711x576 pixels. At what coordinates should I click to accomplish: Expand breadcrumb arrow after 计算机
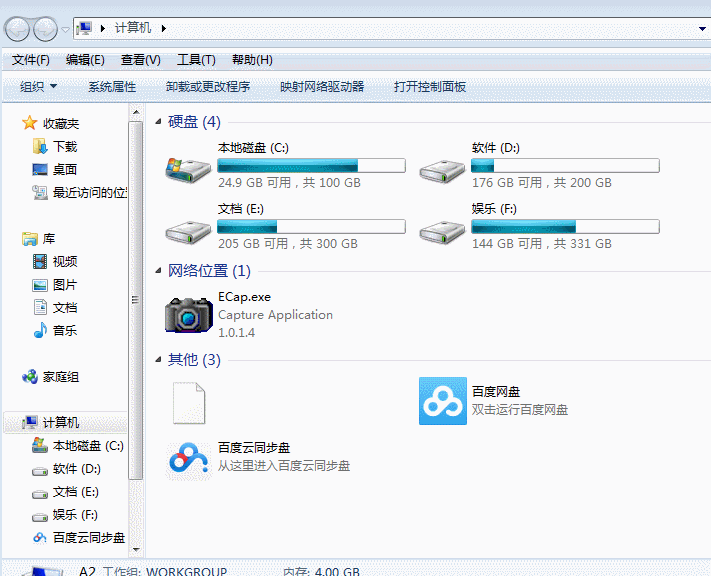coord(164,29)
